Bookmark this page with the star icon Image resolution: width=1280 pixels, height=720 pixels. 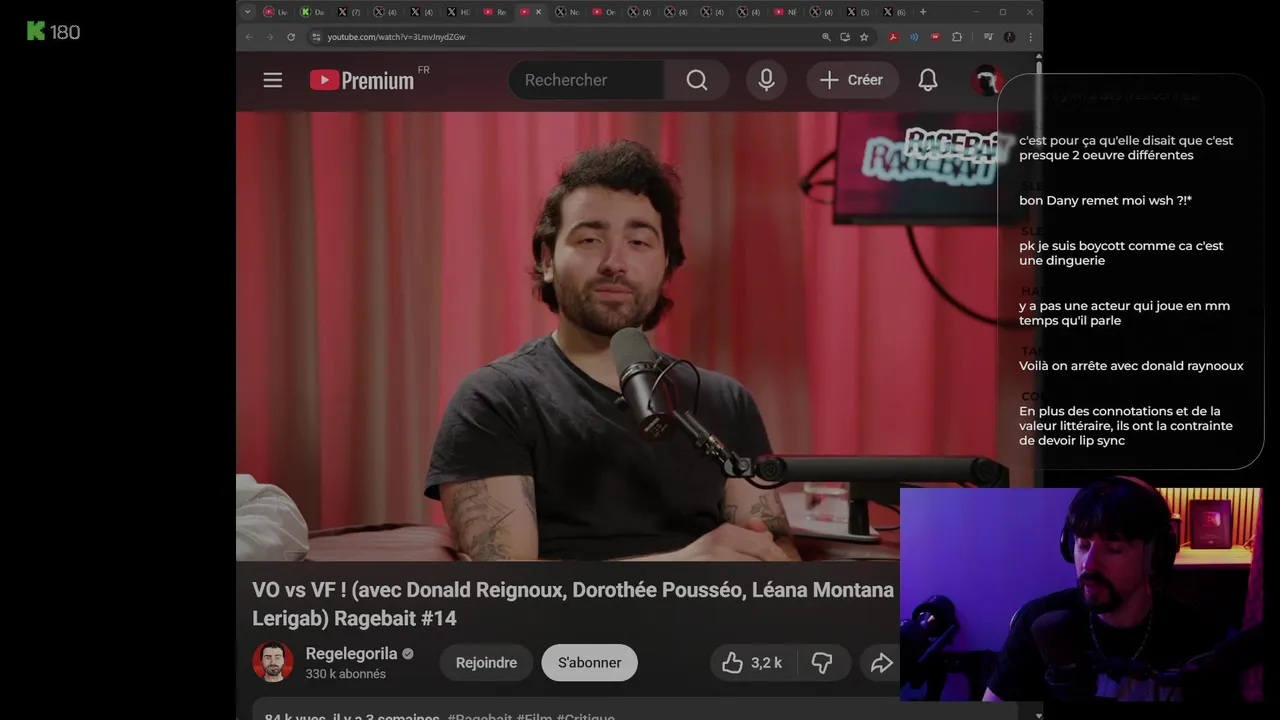[864, 37]
